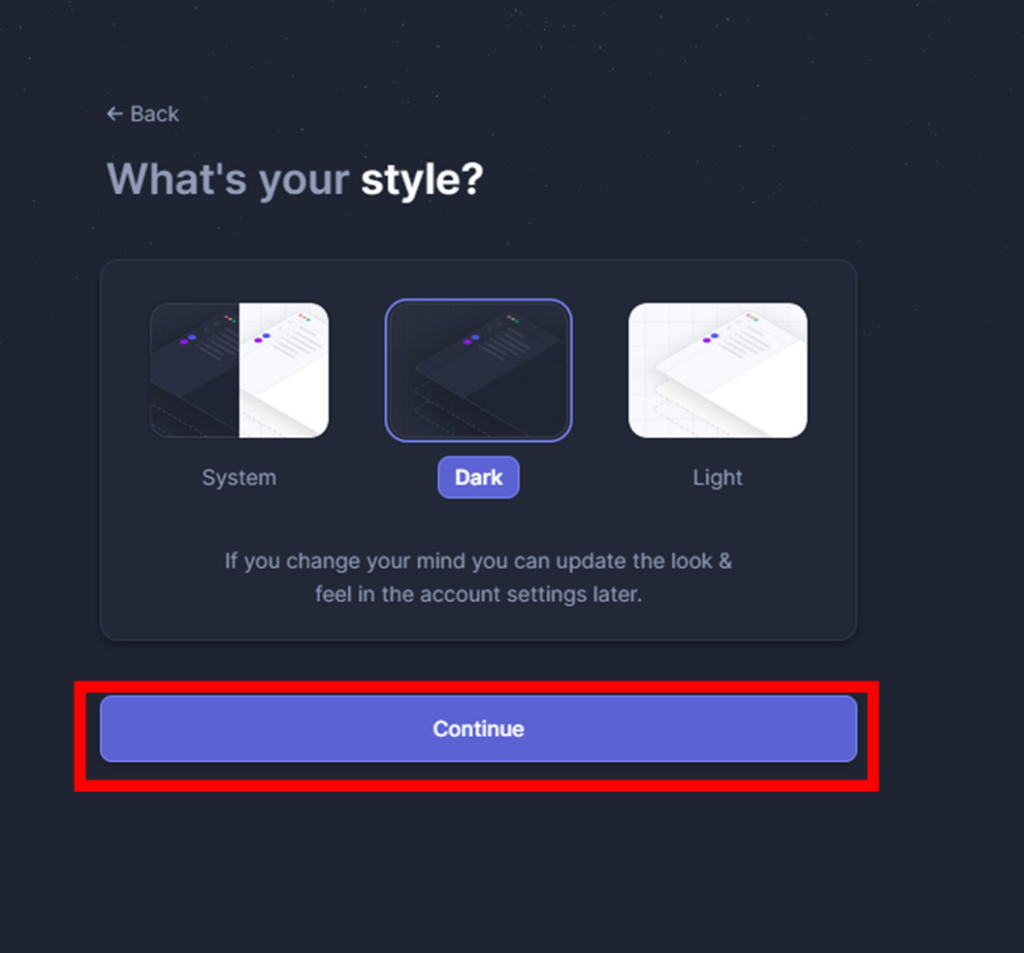Click the white half of the System preview
The image size is (1024, 953).
[284, 370]
